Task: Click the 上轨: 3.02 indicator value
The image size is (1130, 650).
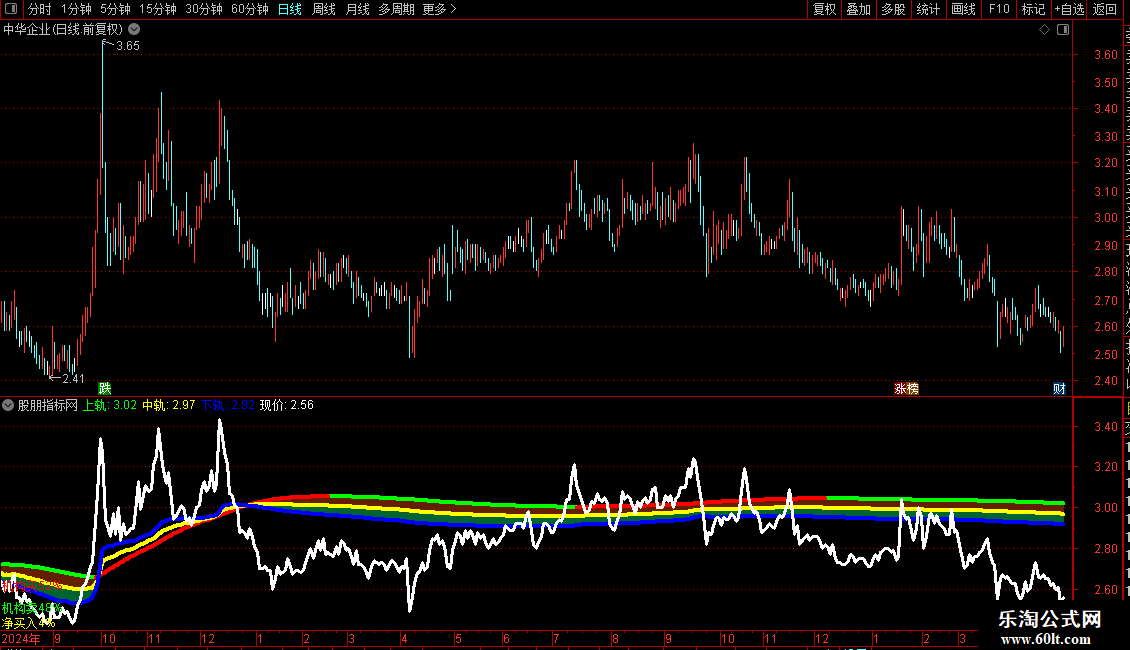Action: [110, 405]
